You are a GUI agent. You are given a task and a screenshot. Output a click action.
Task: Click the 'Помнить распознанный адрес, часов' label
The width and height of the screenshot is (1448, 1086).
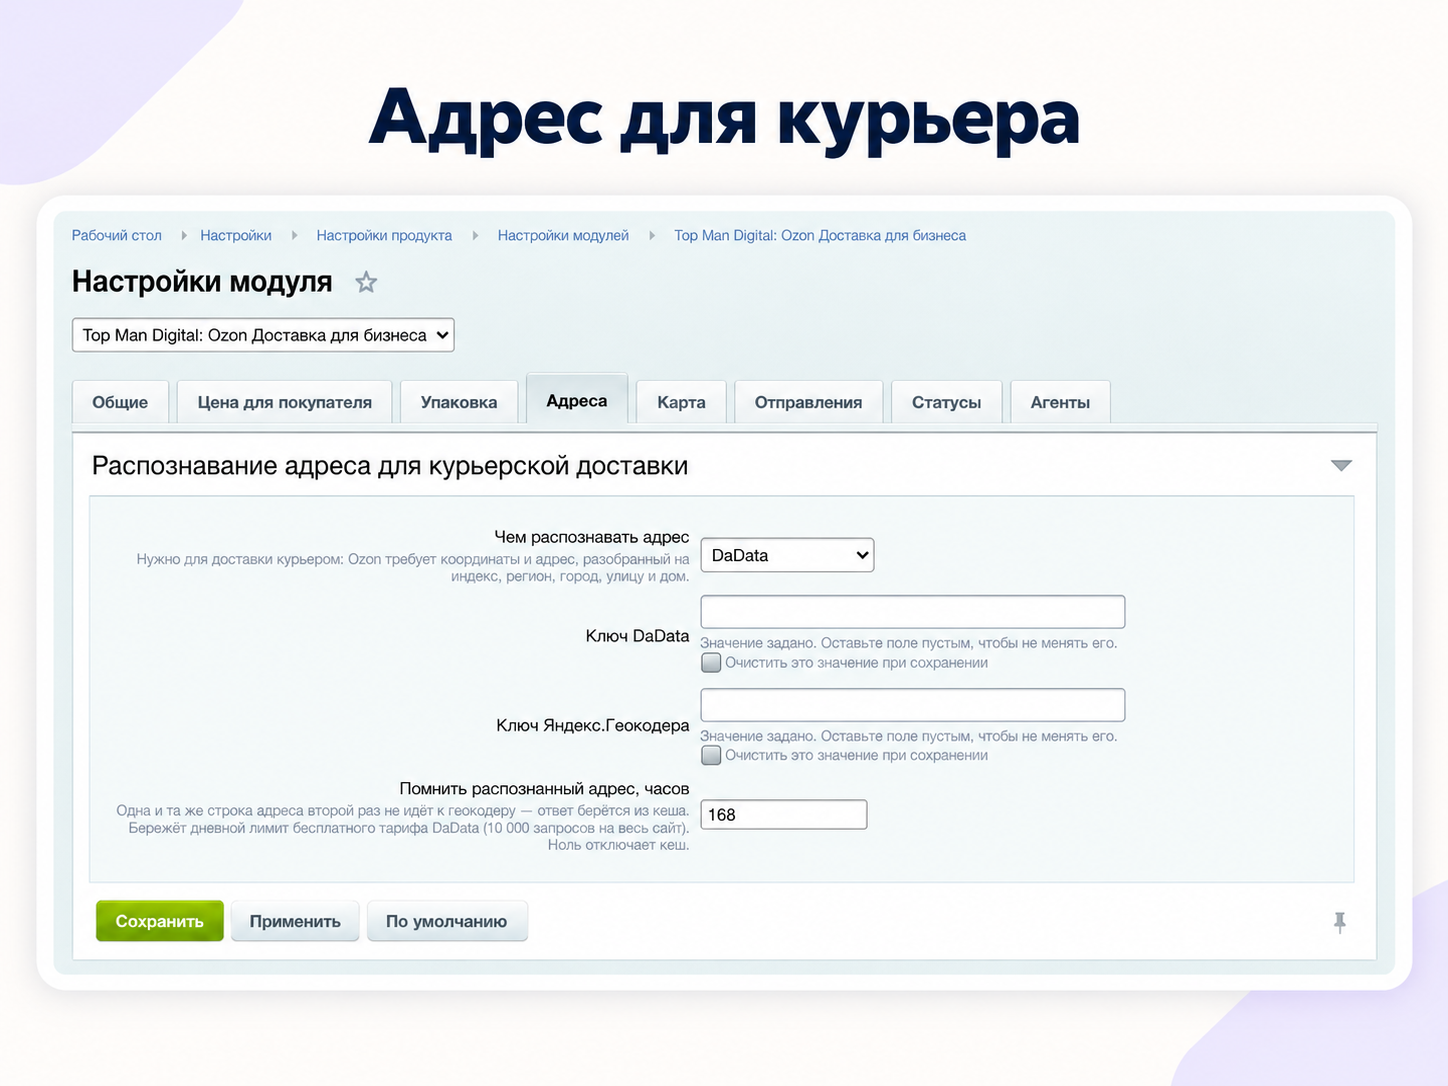(x=544, y=789)
